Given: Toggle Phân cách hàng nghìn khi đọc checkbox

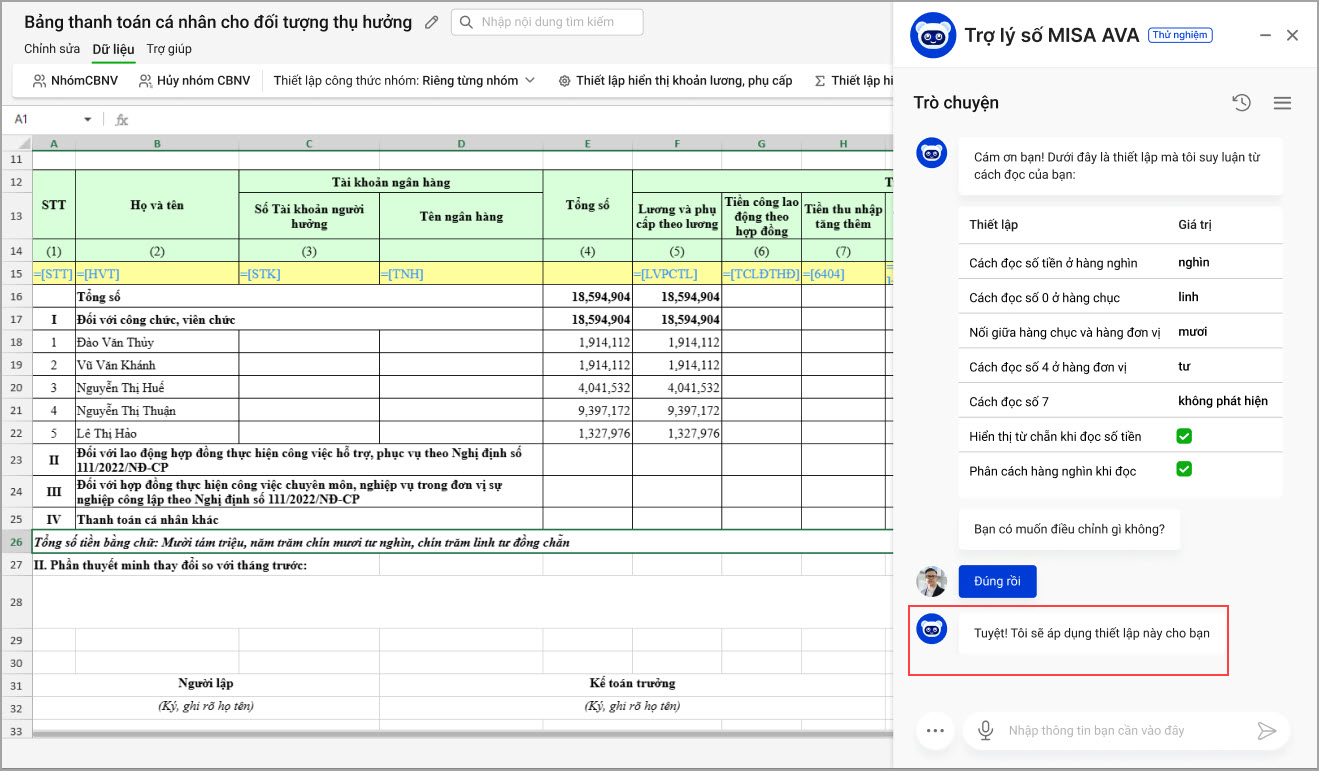Looking at the screenshot, I should (x=1184, y=470).
